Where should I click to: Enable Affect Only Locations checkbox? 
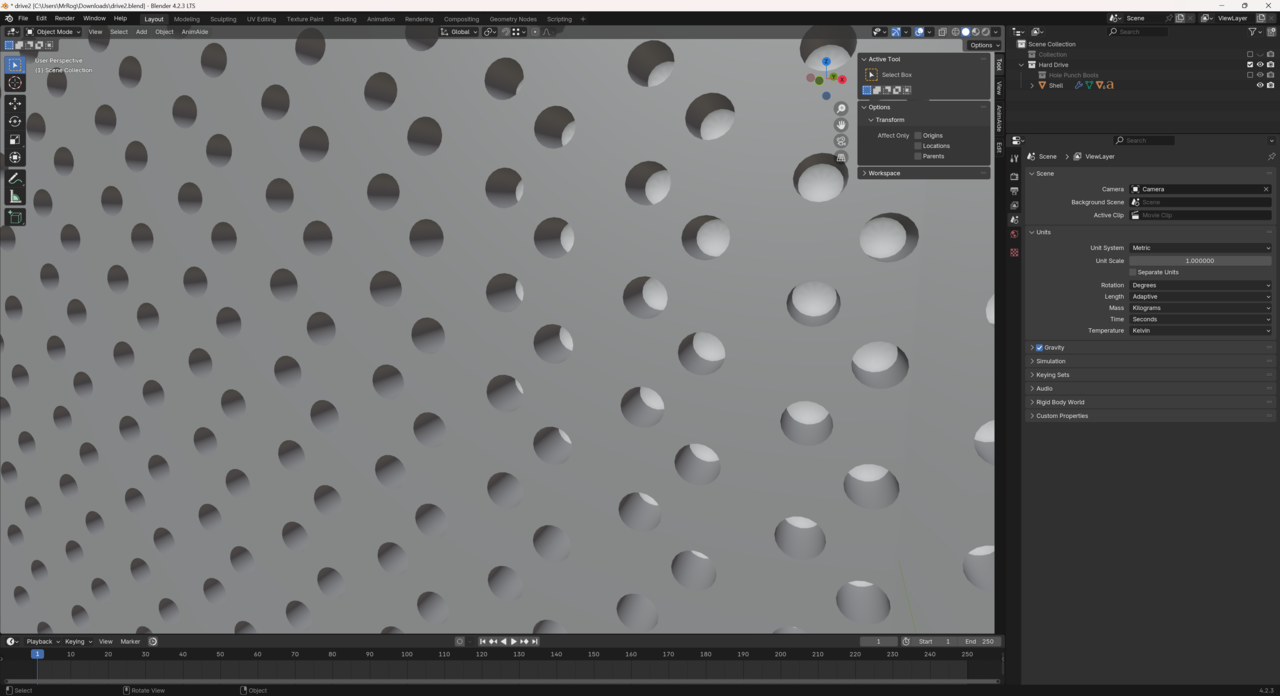(x=918, y=146)
